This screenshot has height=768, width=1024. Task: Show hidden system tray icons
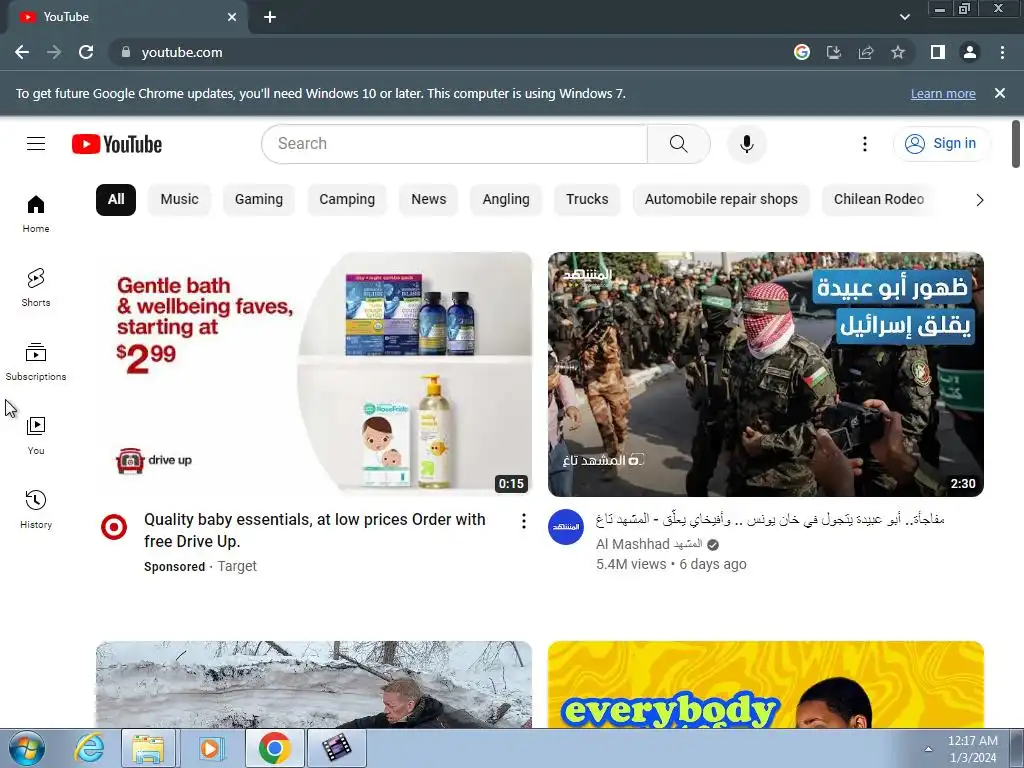[928, 749]
